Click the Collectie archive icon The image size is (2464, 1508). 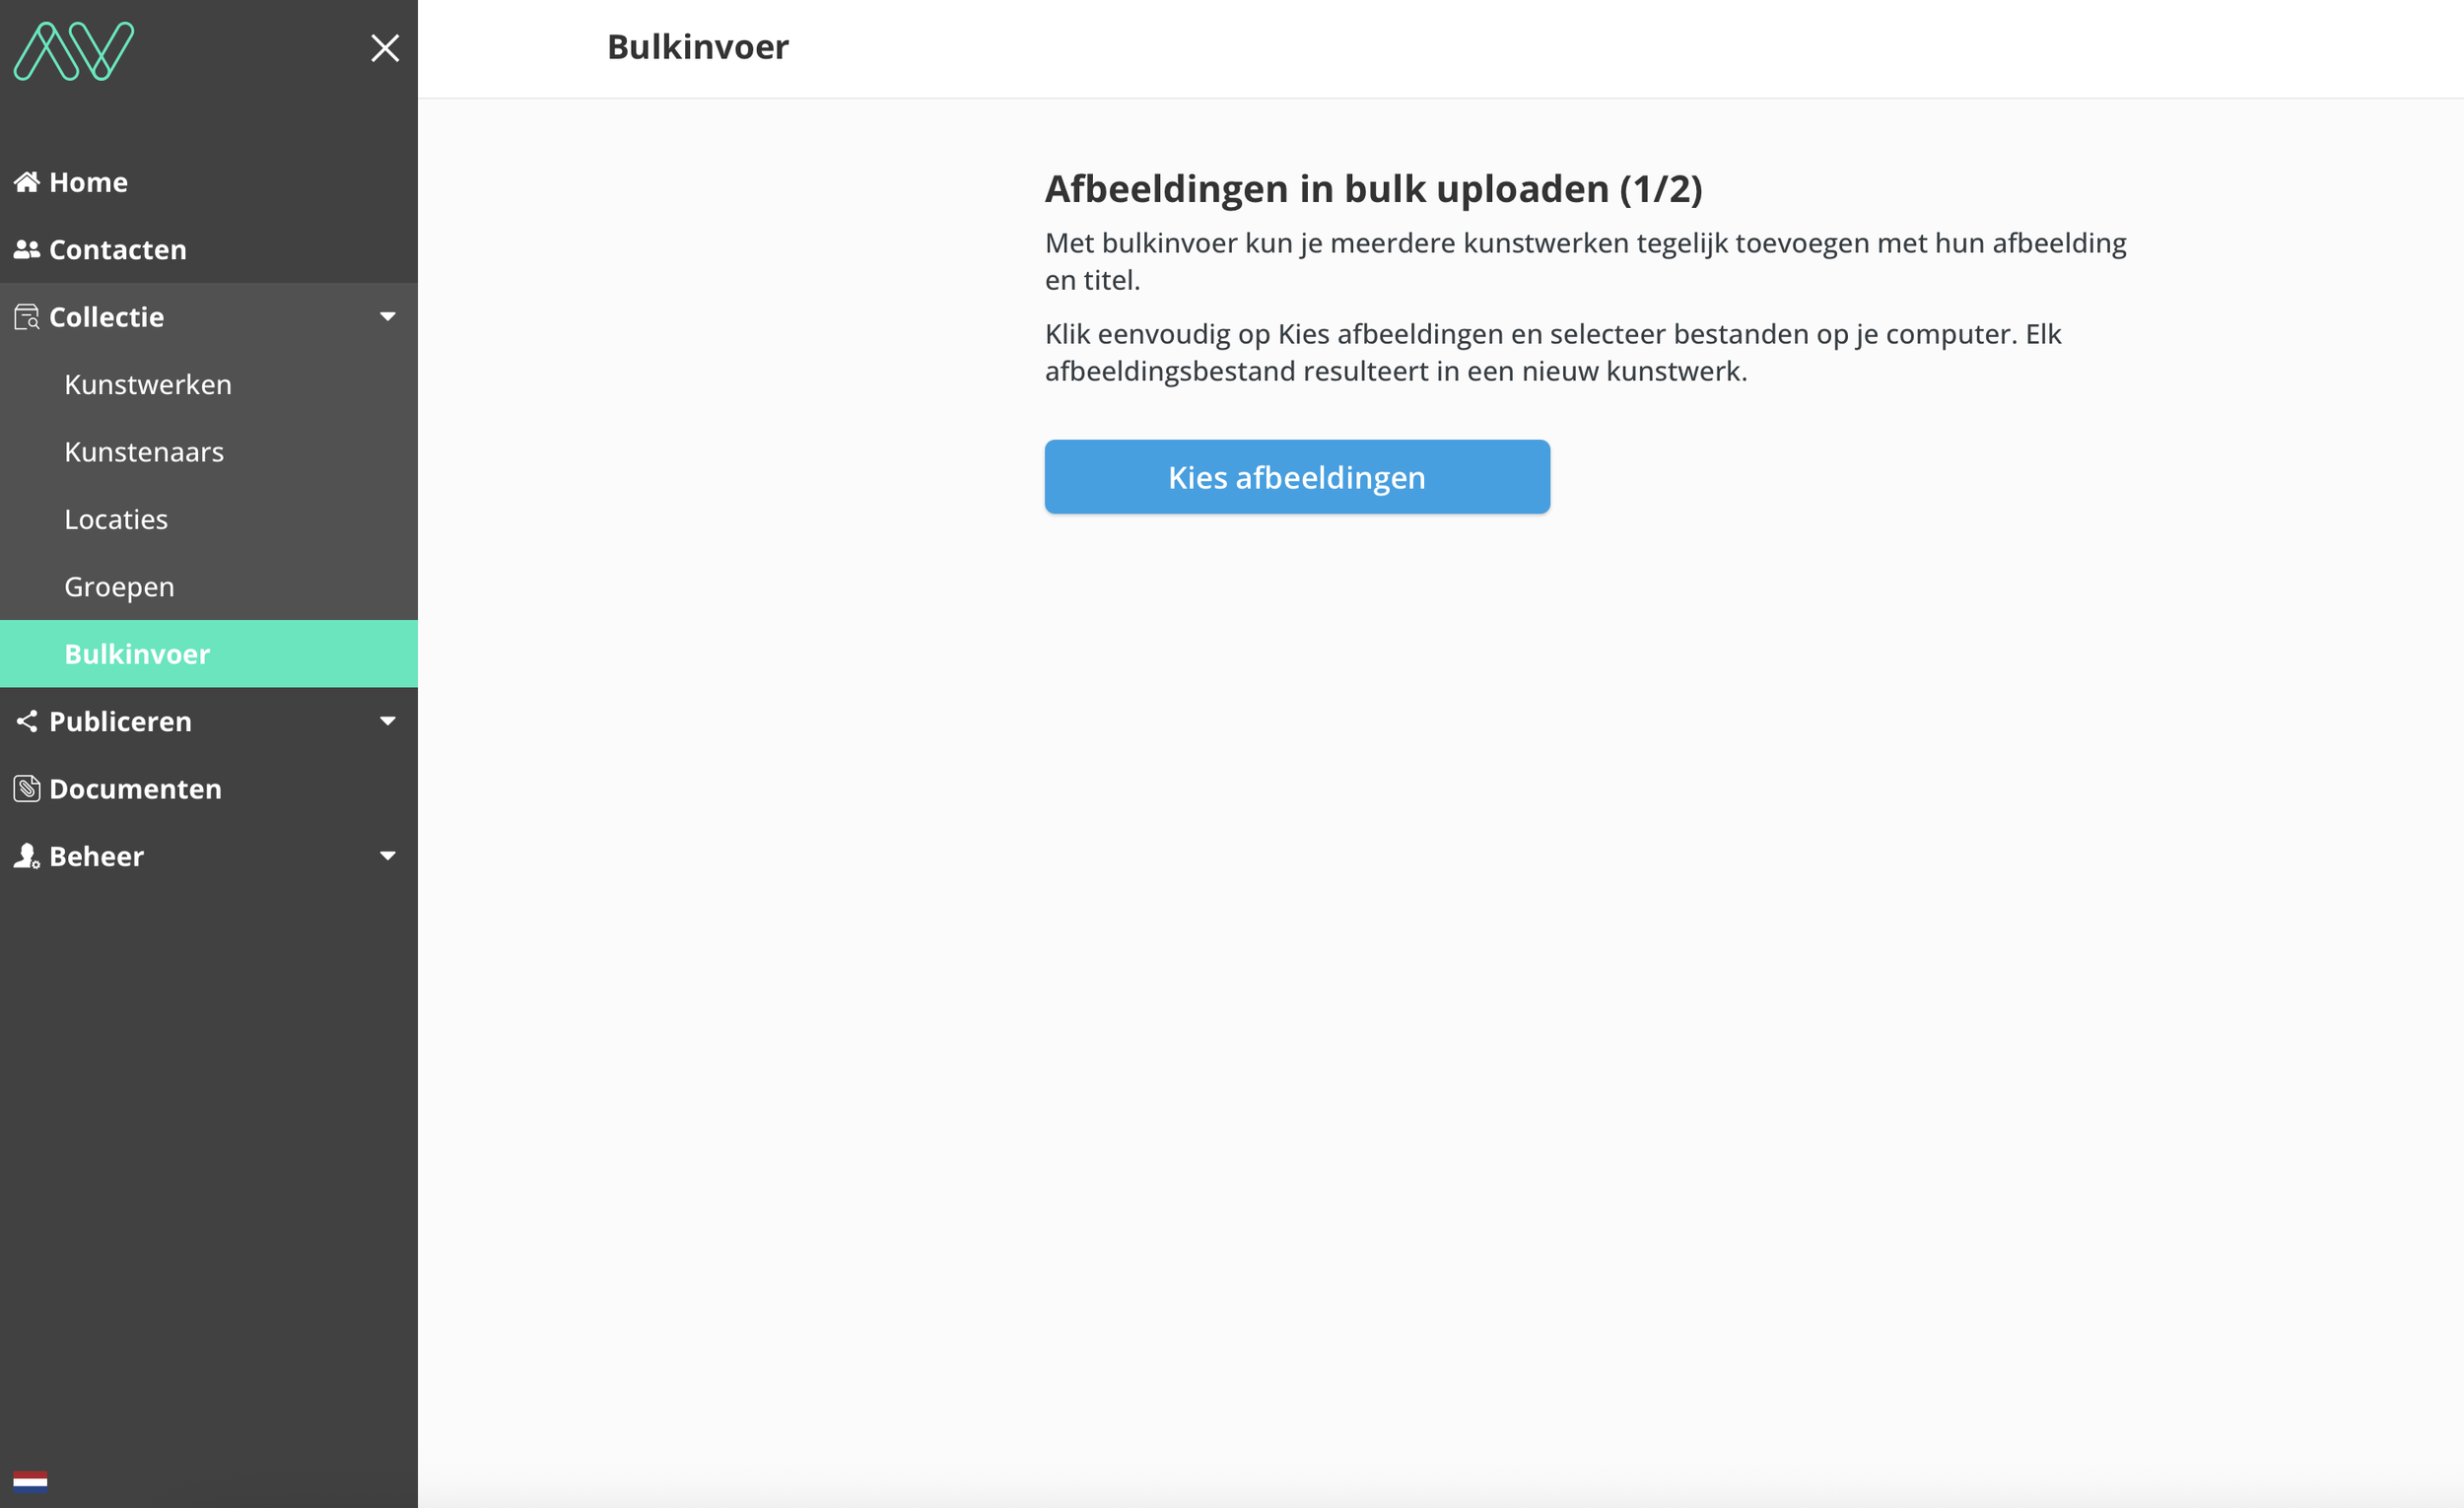tap(27, 317)
